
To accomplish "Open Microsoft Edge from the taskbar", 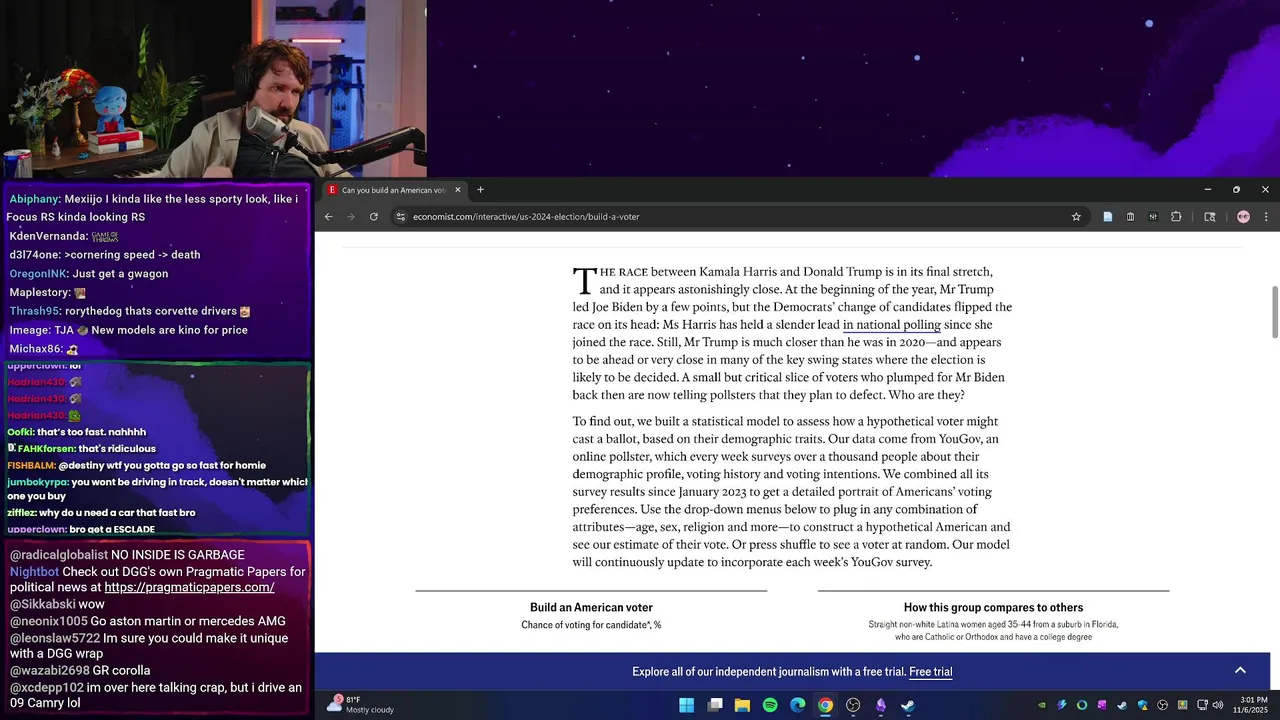I will coord(798,705).
